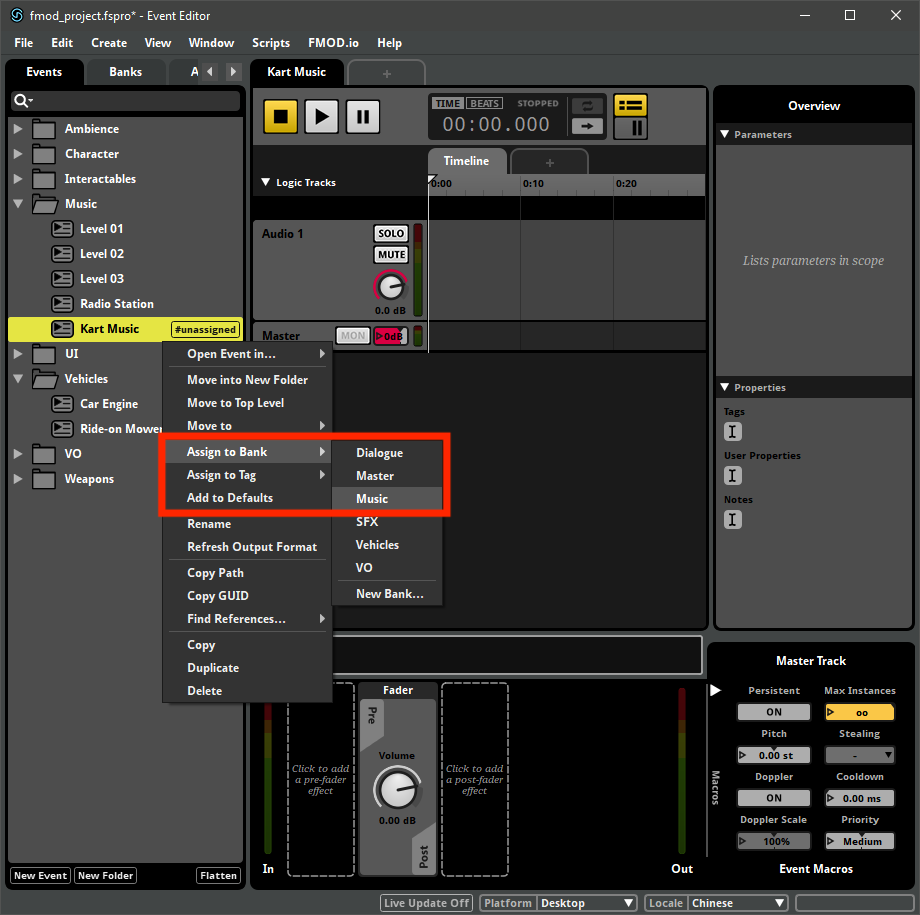Pause playback in the transport controls
920x915 pixels.
pos(362,116)
